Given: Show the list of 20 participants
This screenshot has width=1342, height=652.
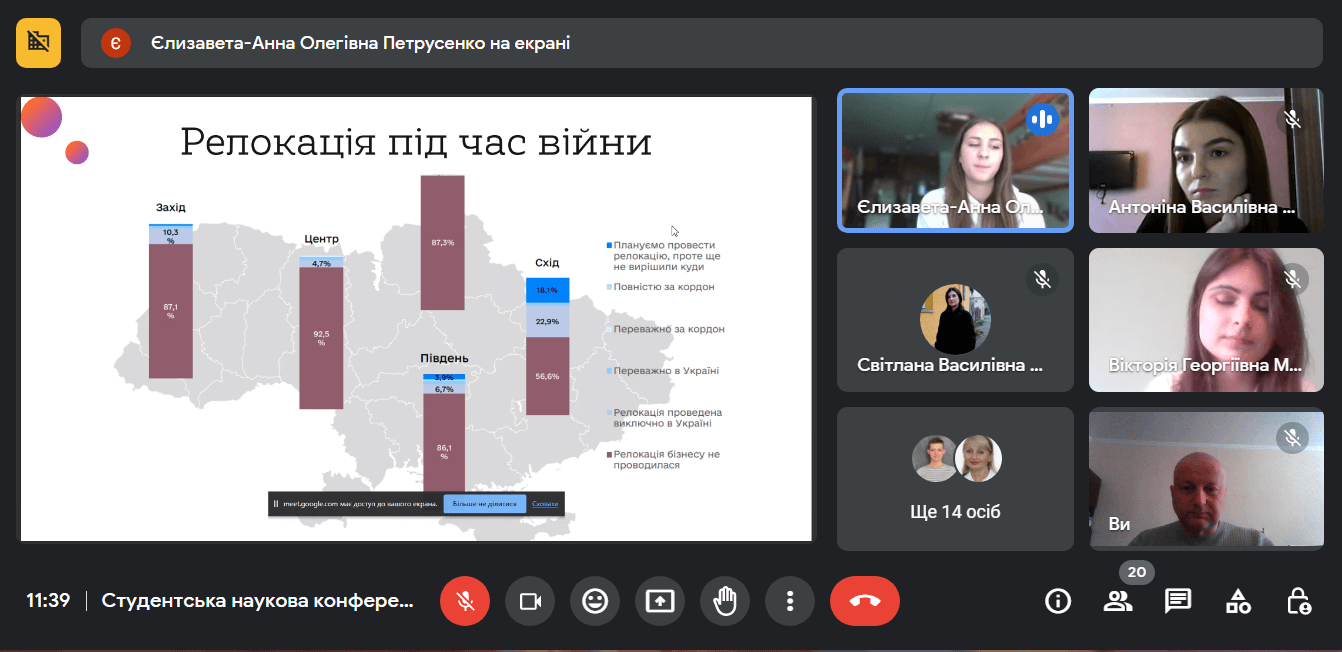Looking at the screenshot, I should click(1118, 601).
